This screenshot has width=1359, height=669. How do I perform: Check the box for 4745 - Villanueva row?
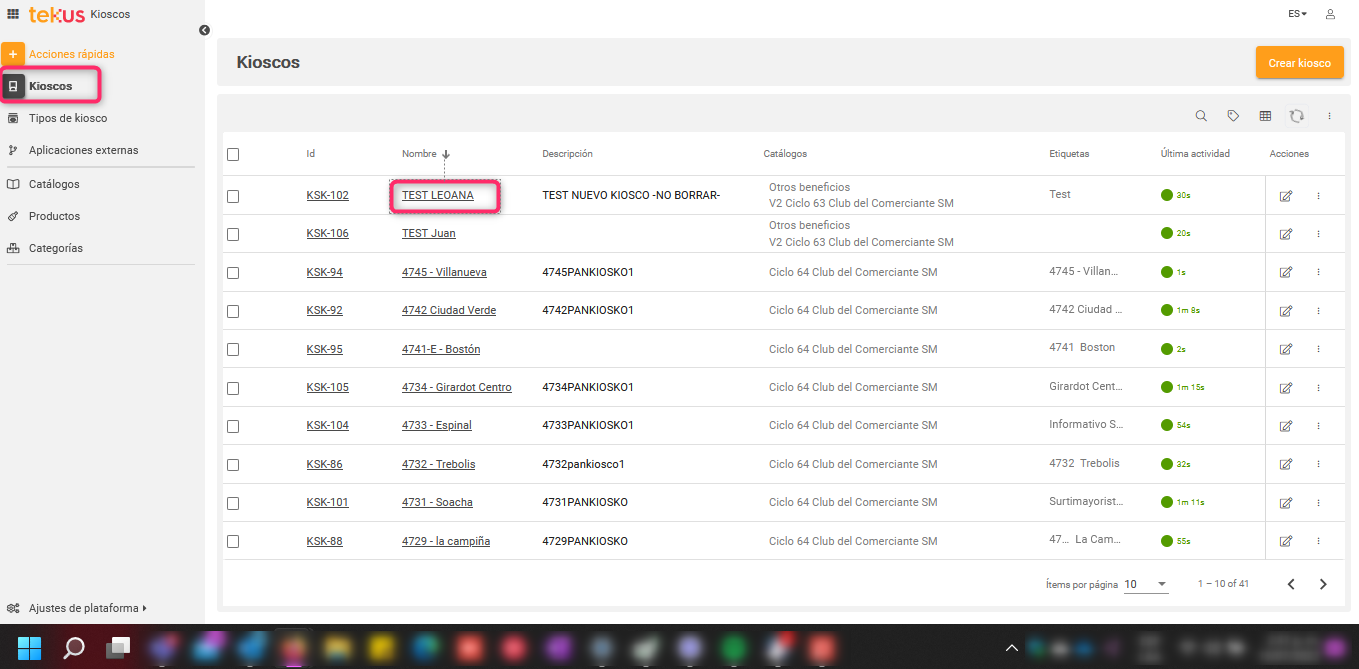[x=233, y=273]
